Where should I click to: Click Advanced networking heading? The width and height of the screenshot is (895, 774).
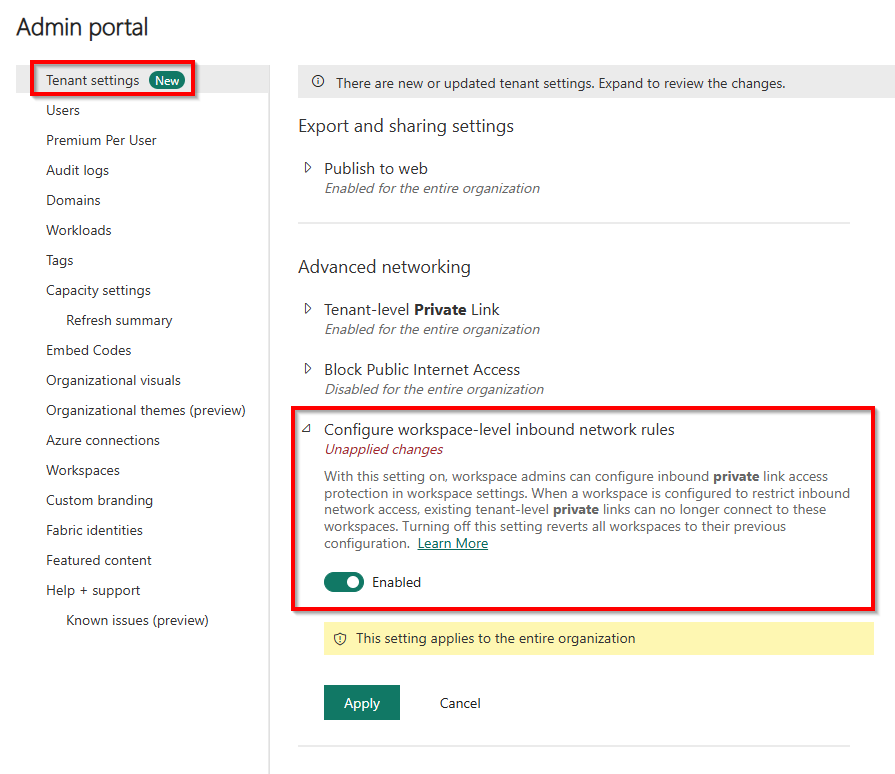(384, 267)
